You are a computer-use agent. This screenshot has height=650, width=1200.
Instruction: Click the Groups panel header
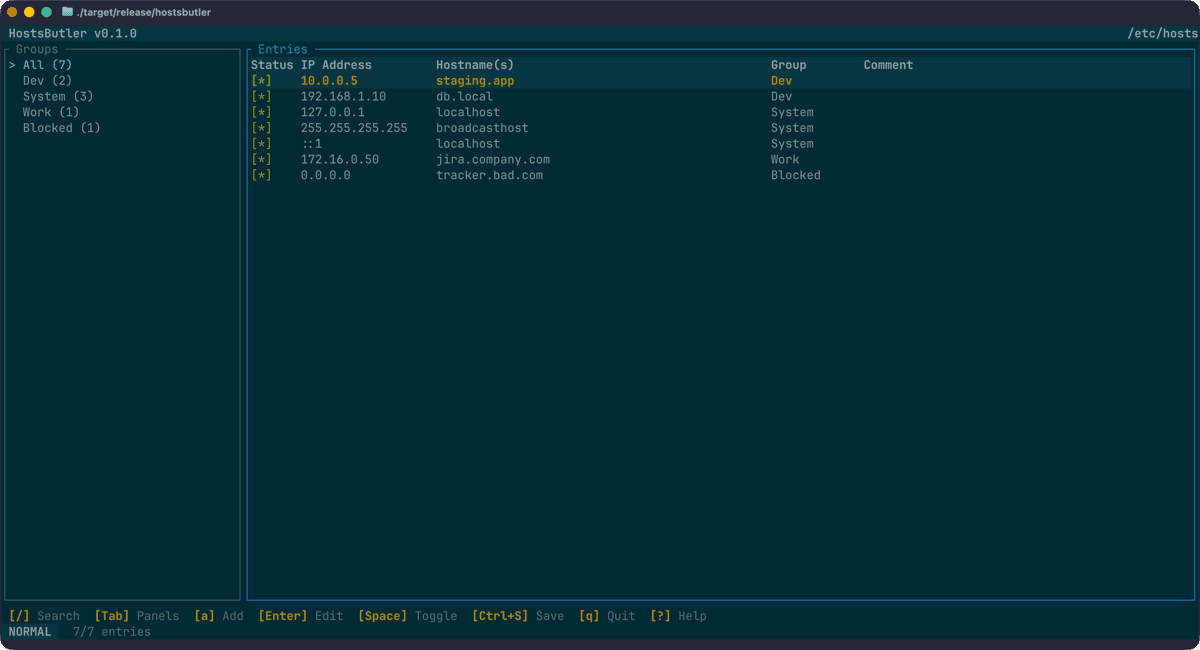[36, 48]
